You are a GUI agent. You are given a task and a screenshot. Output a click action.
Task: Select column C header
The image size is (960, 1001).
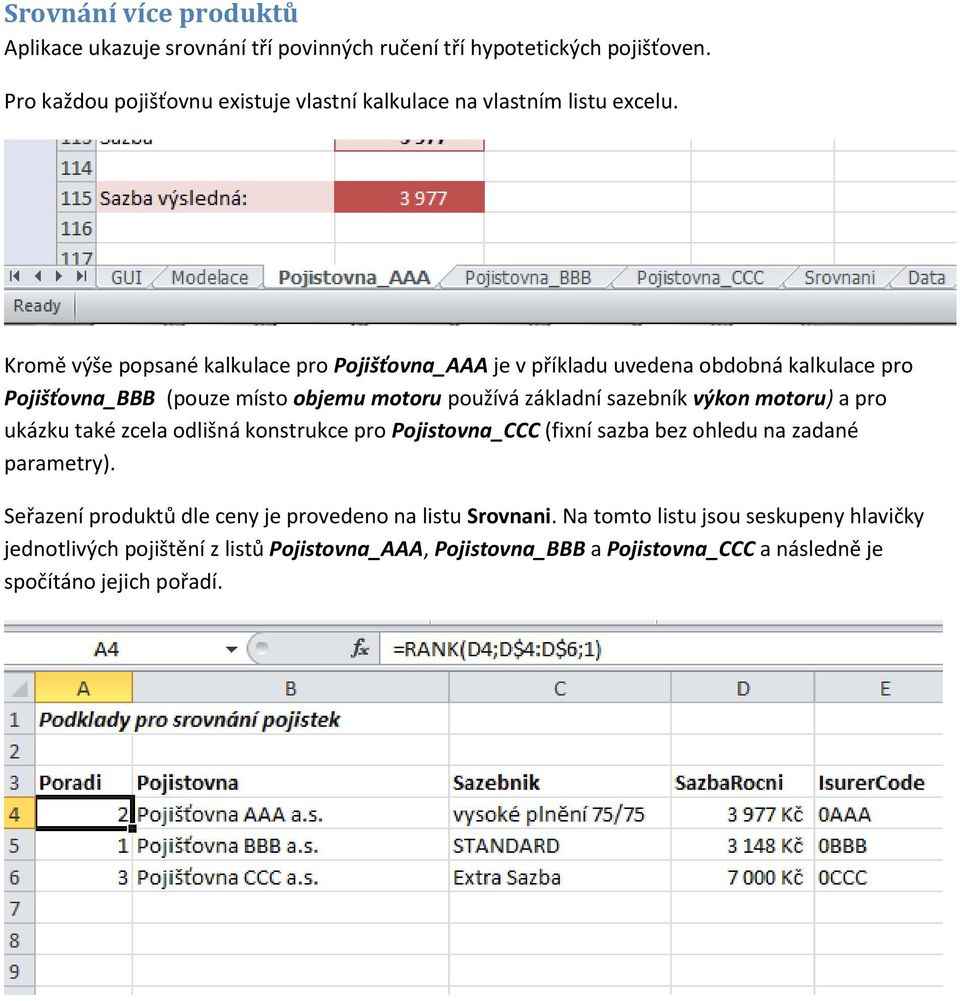560,688
